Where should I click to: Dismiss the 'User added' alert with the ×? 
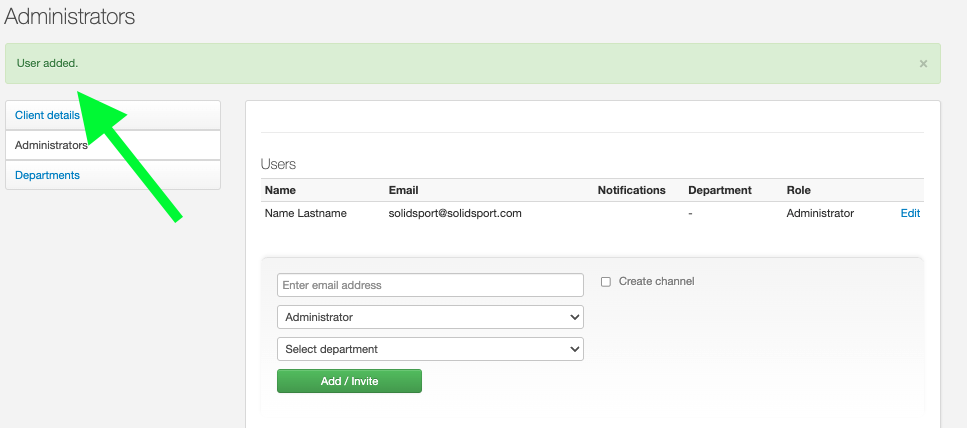(923, 64)
